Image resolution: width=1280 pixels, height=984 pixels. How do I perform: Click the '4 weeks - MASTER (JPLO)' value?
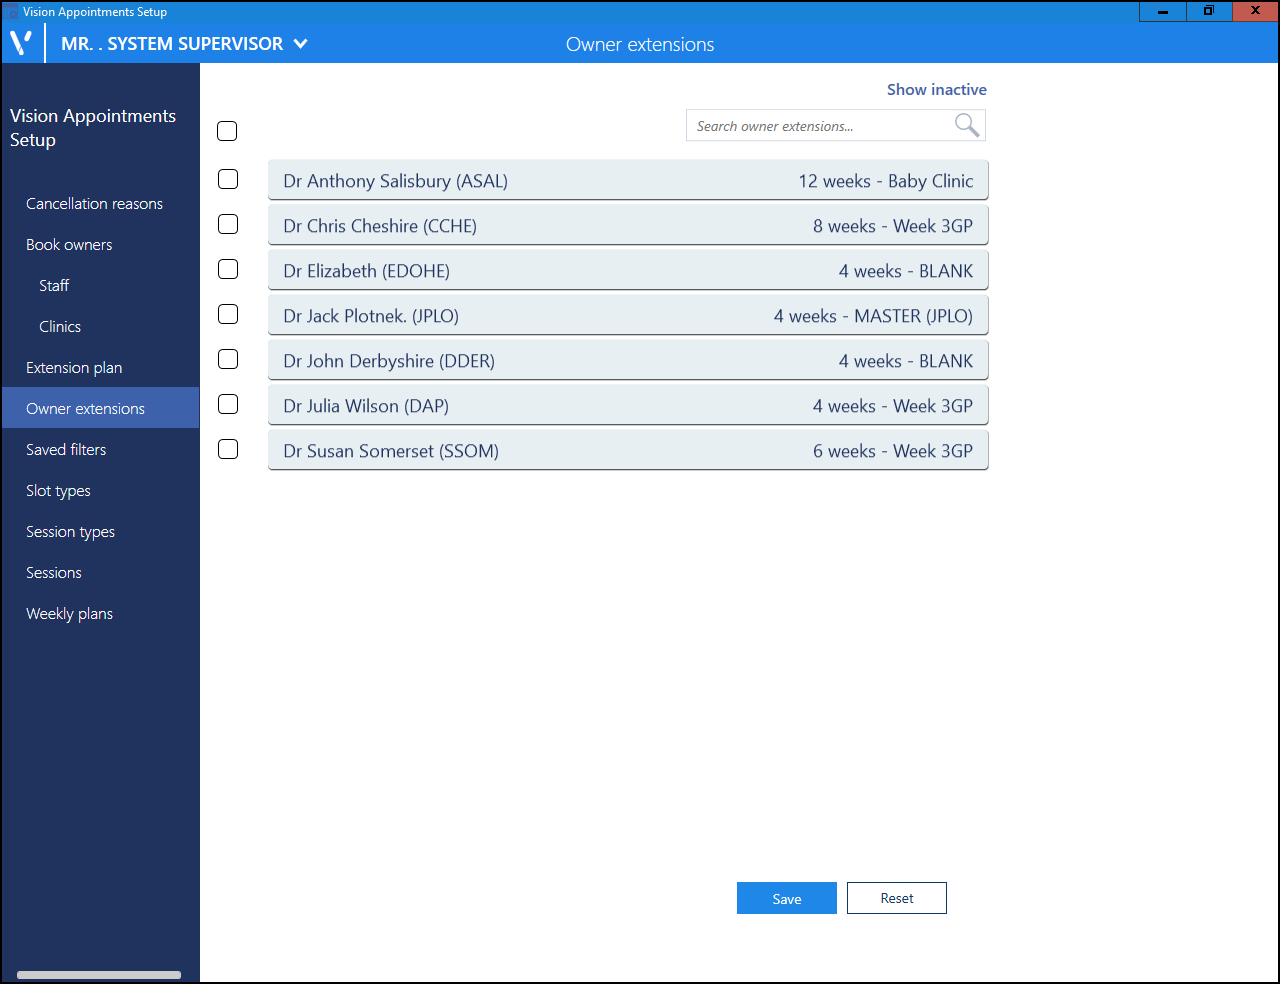[x=873, y=316]
